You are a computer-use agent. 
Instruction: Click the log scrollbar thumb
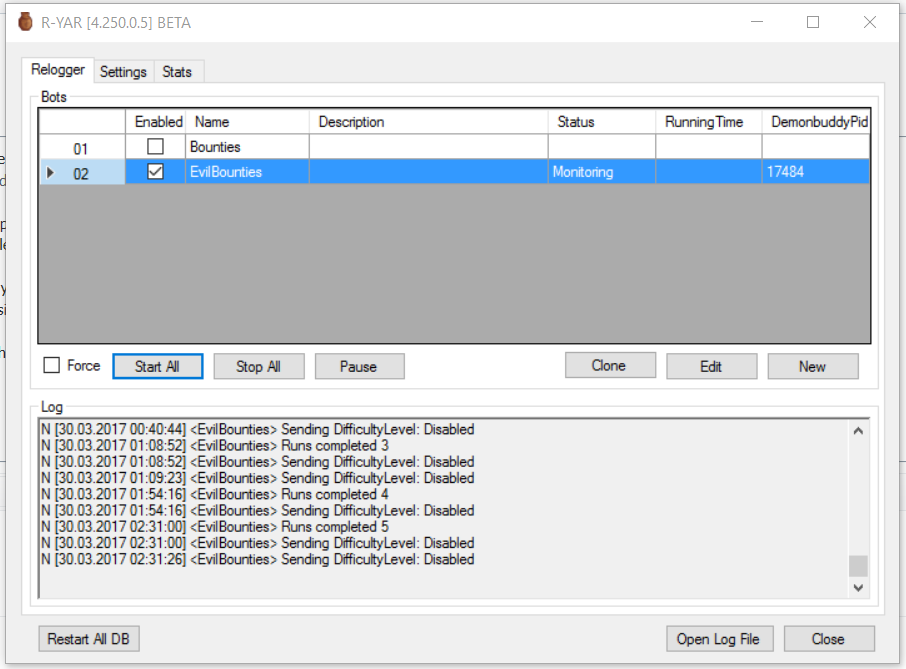click(x=858, y=566)
